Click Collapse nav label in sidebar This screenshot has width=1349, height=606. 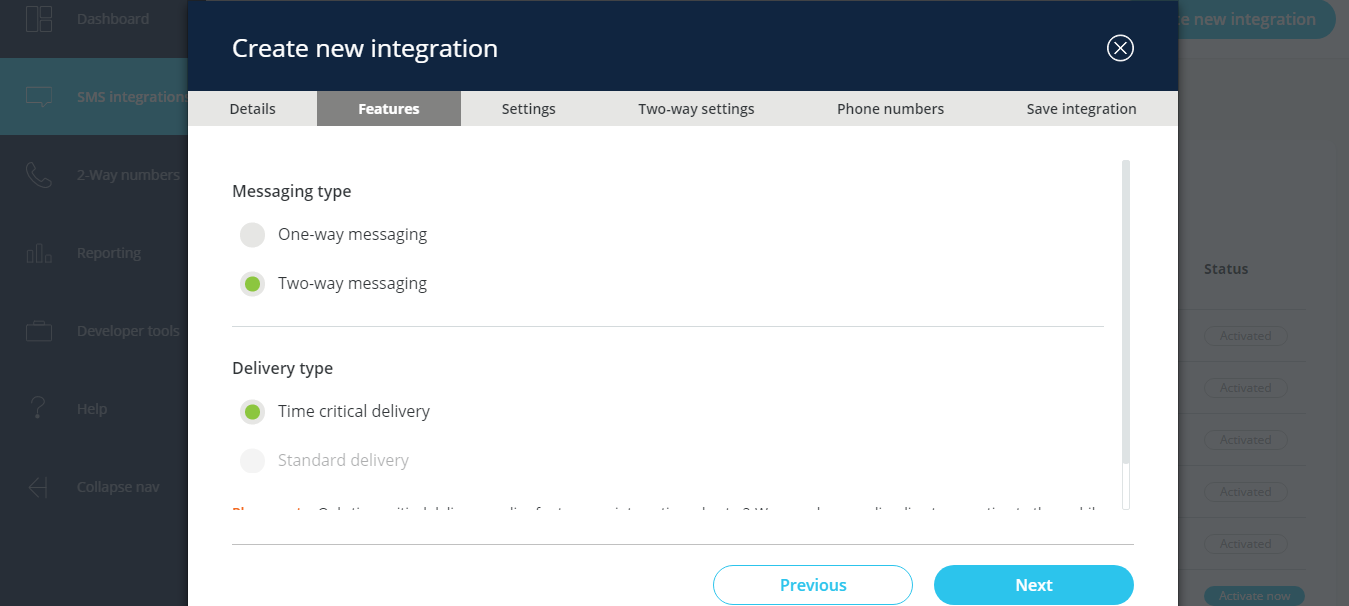pos(118,487)
